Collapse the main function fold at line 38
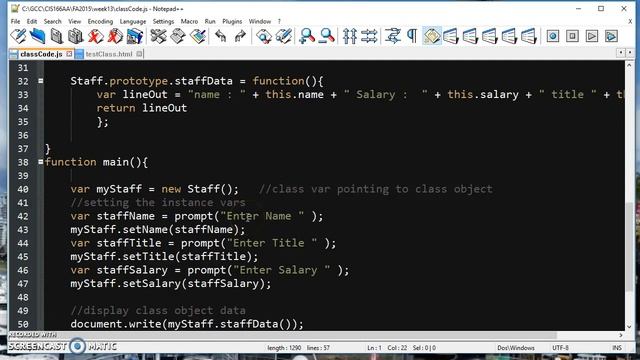 click(40, 162)
